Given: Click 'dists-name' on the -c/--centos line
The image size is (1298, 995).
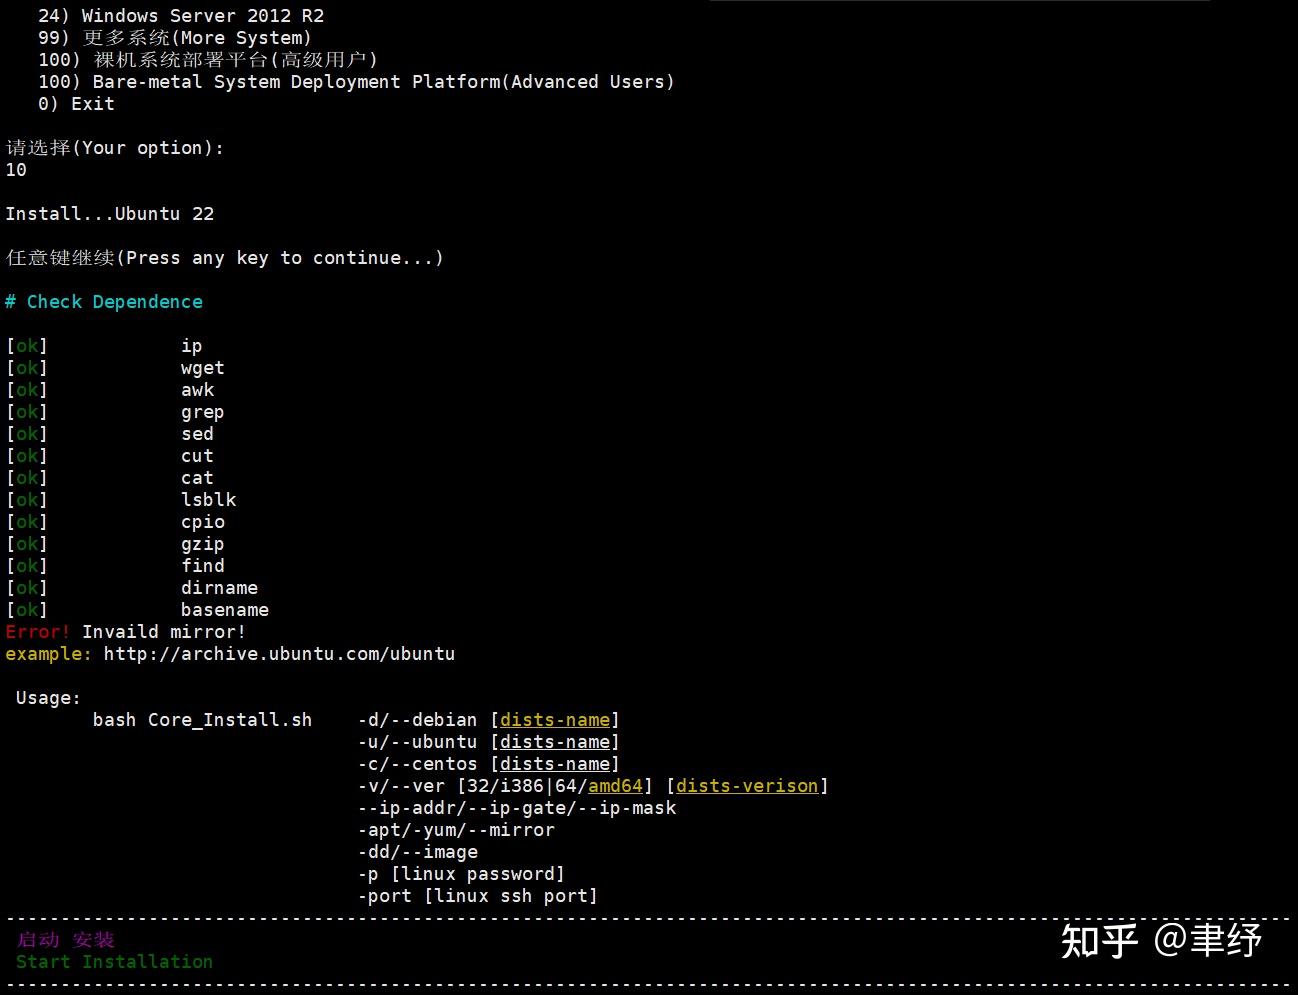Looking at the screenshot, I should coord(555,764).
